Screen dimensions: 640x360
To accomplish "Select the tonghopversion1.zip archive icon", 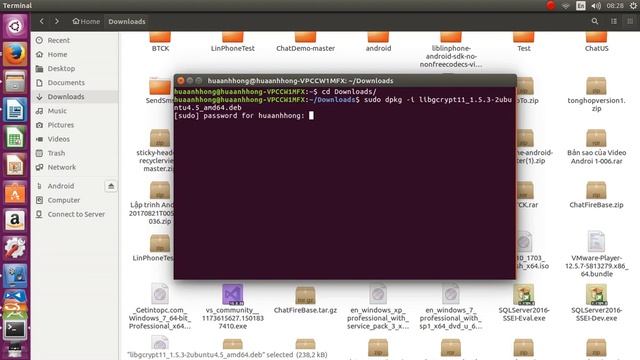I will point(596,86).
